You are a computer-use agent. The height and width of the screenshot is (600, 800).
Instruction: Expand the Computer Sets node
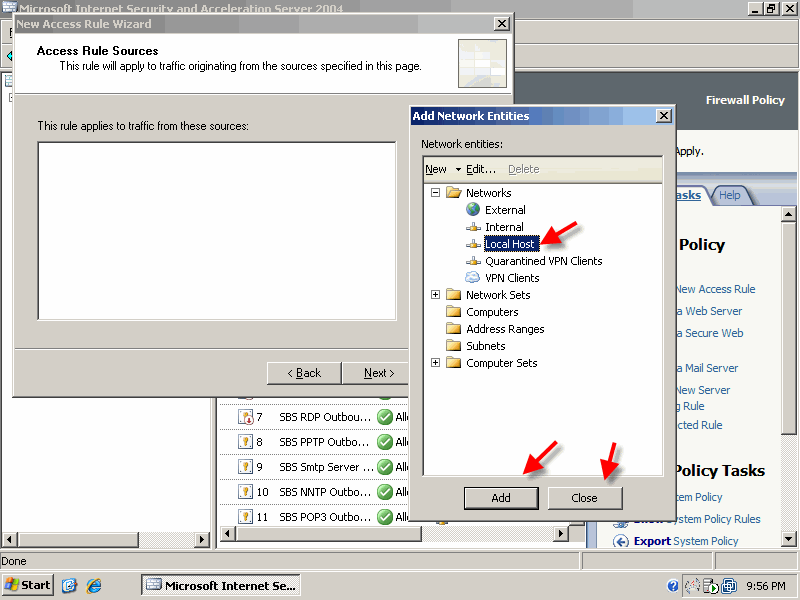click(435, 363)
